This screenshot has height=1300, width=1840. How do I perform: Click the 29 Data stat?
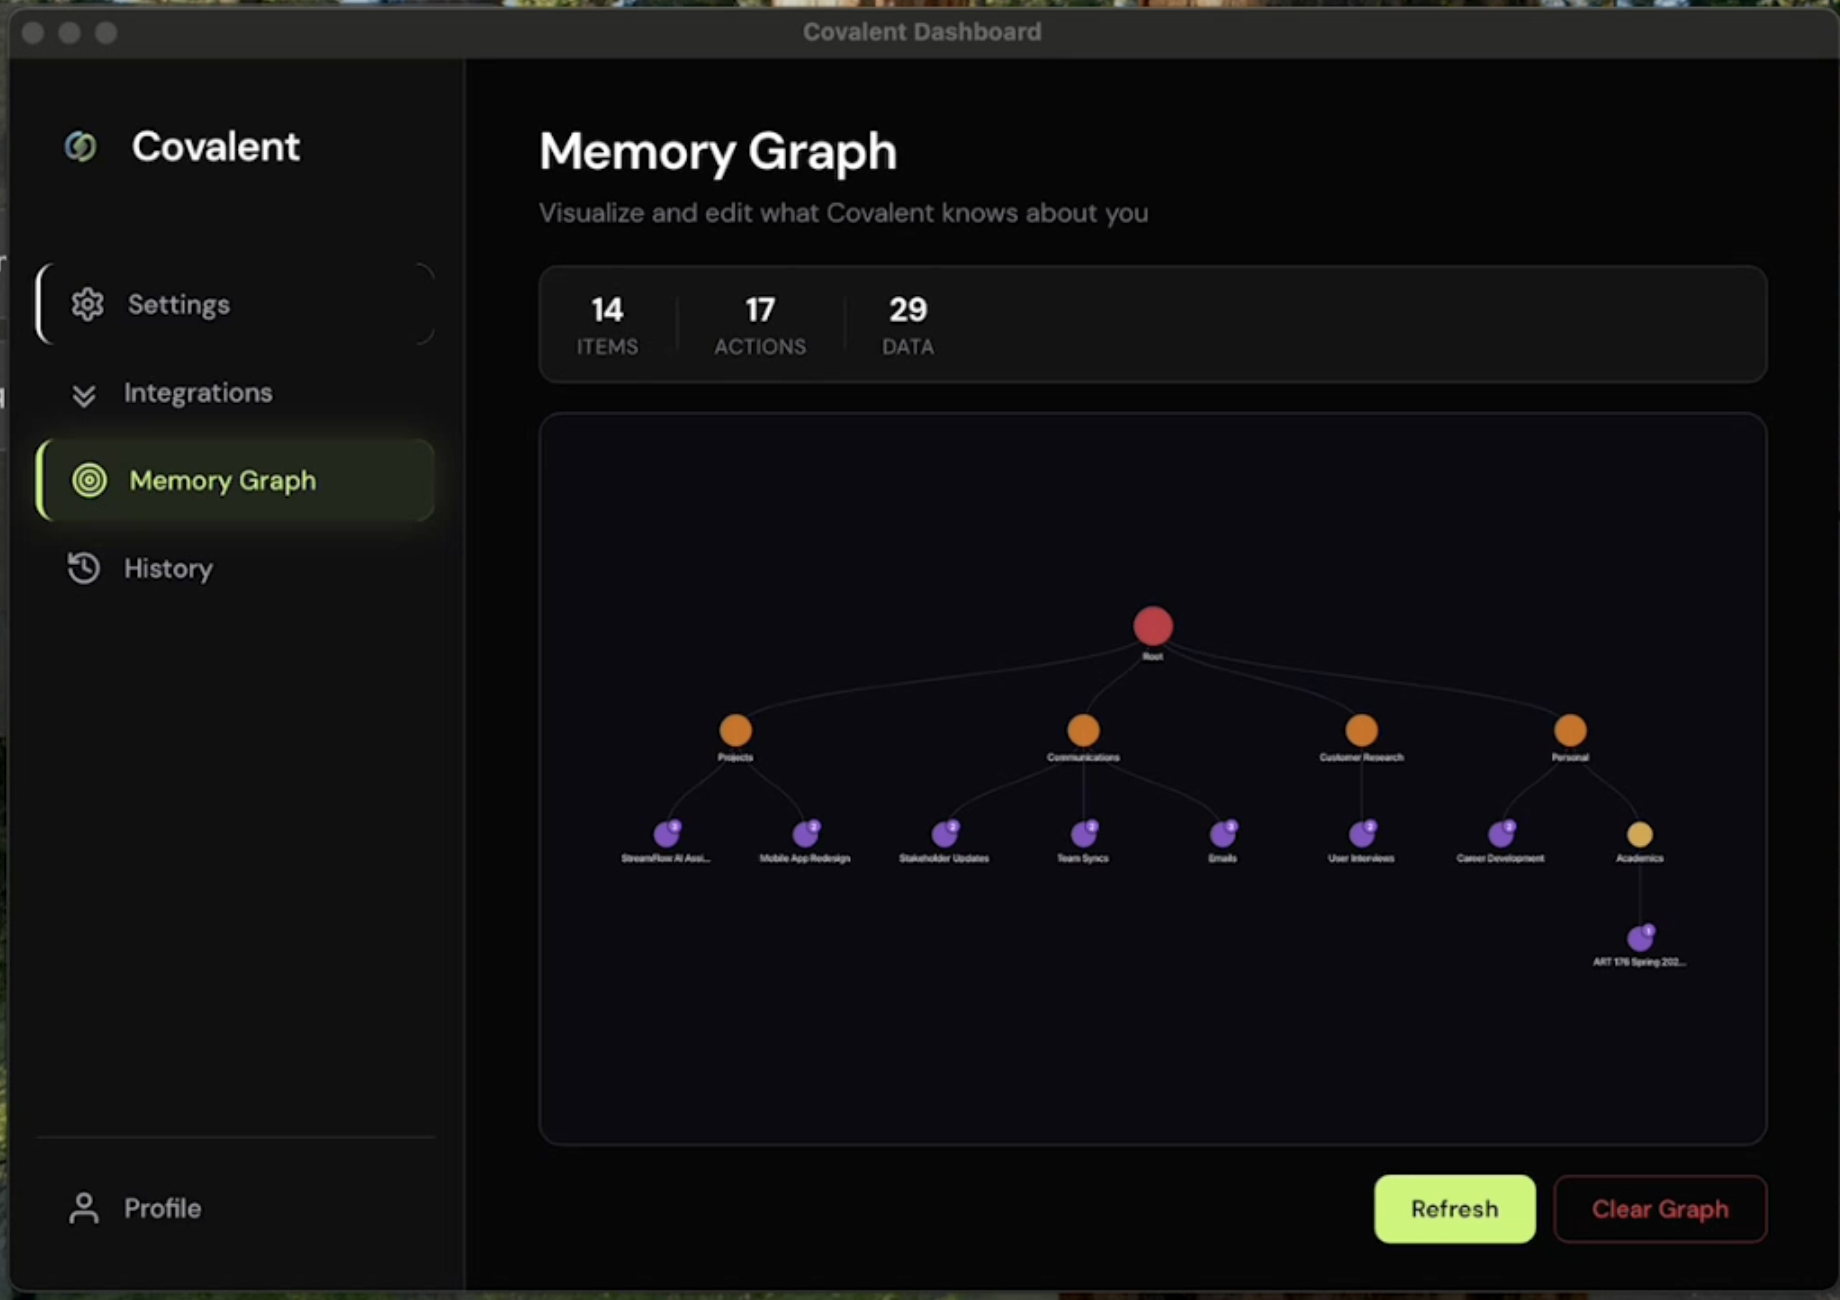(x=908, y=325)
